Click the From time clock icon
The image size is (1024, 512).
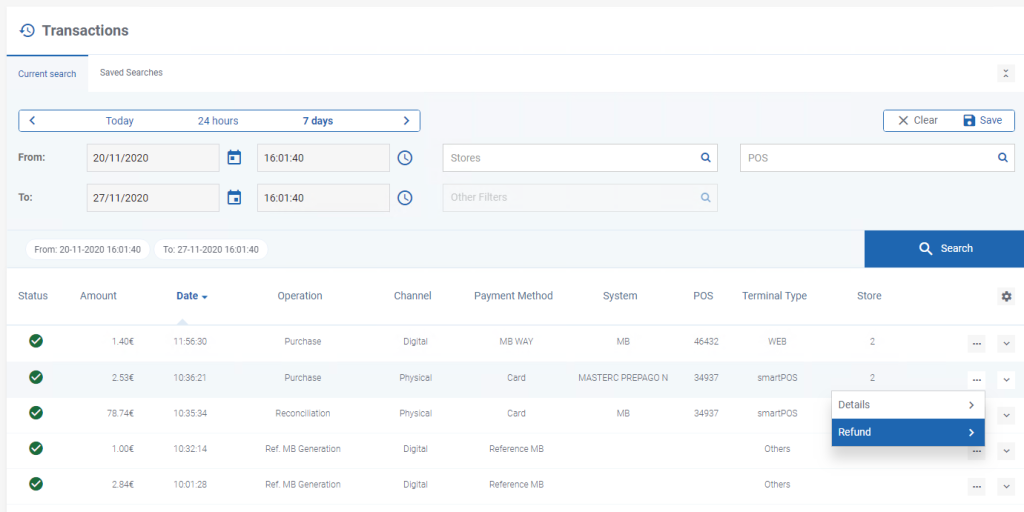point(405,157)
